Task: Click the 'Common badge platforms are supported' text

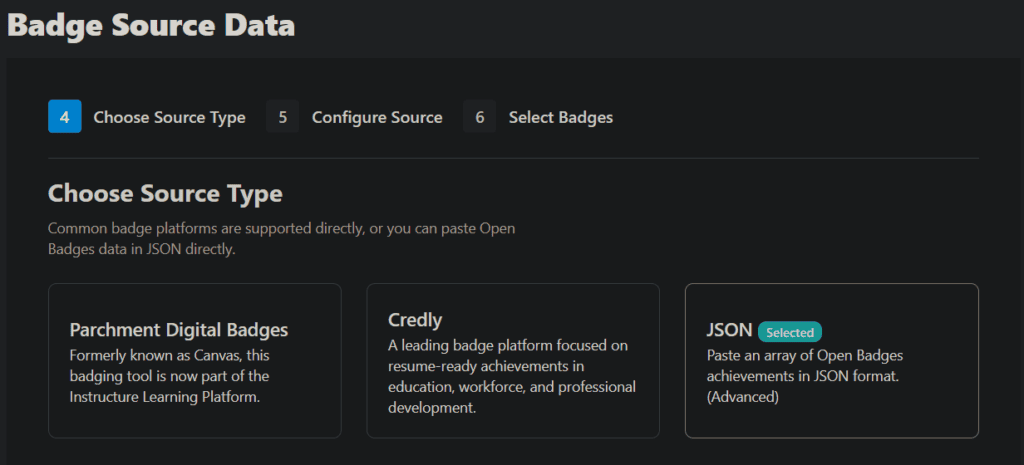Action: (x=281, y=240)
